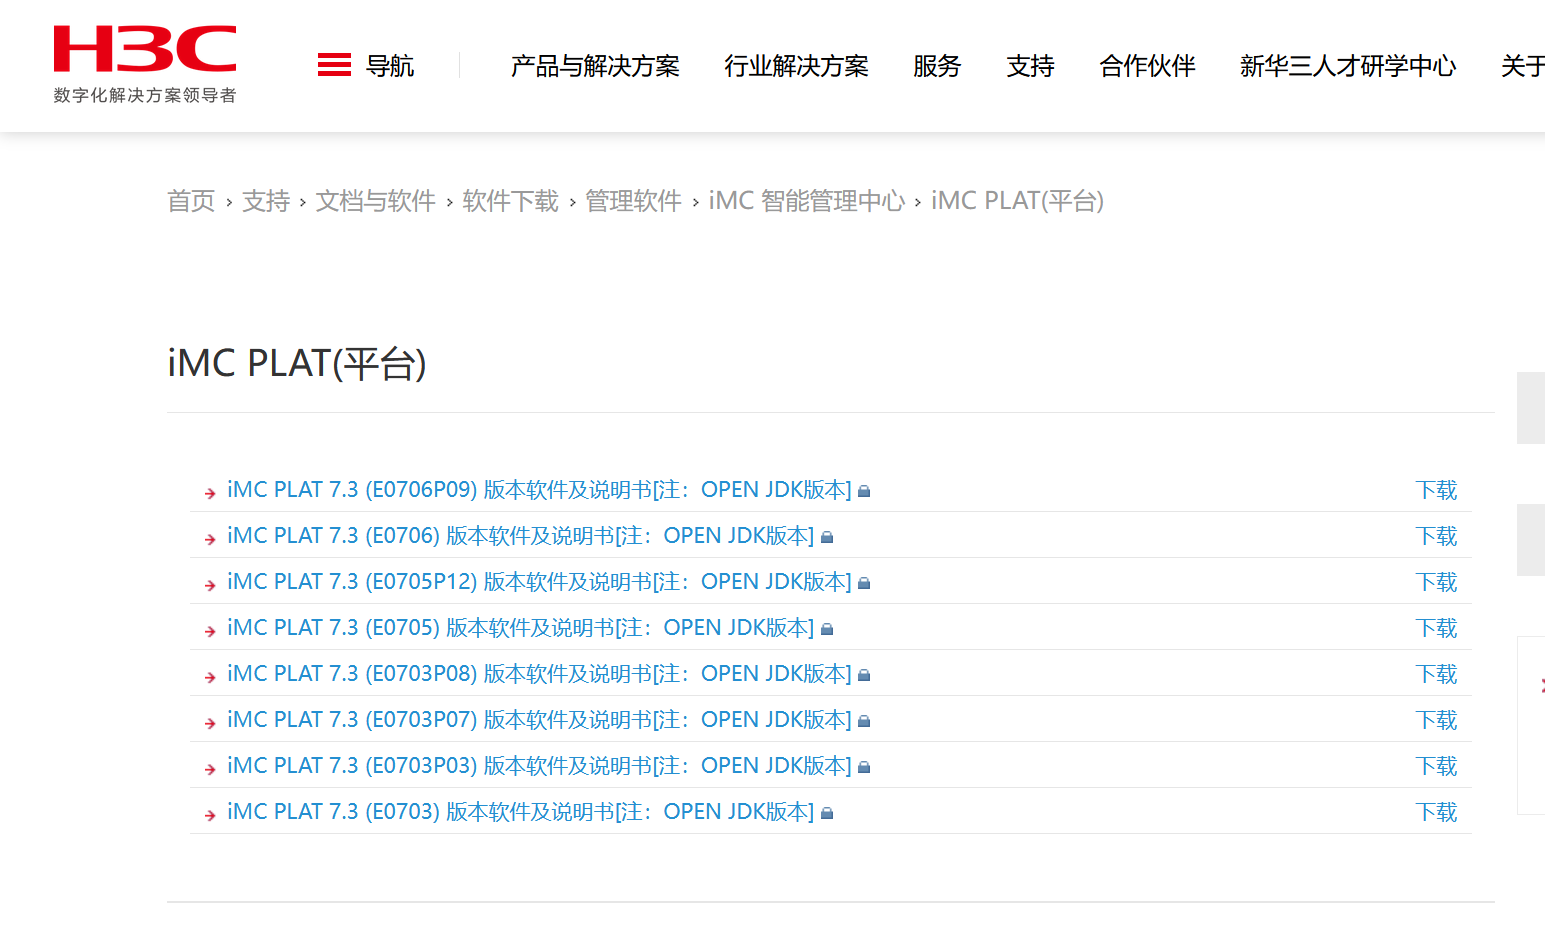Viewport: 1545px width, 943px height.
Task: Click the lock icon beside E0705 entry
Action: click(827, 629)
